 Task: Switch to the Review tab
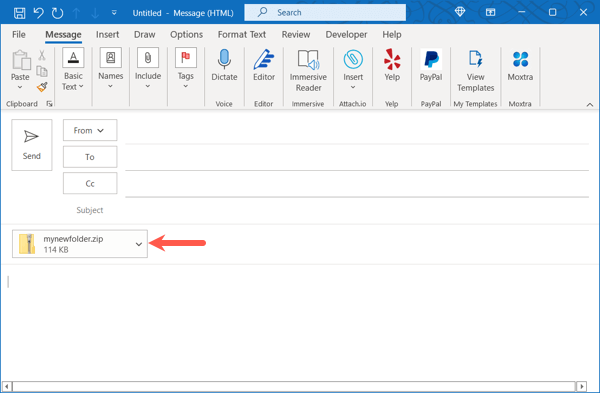(296, 34)
